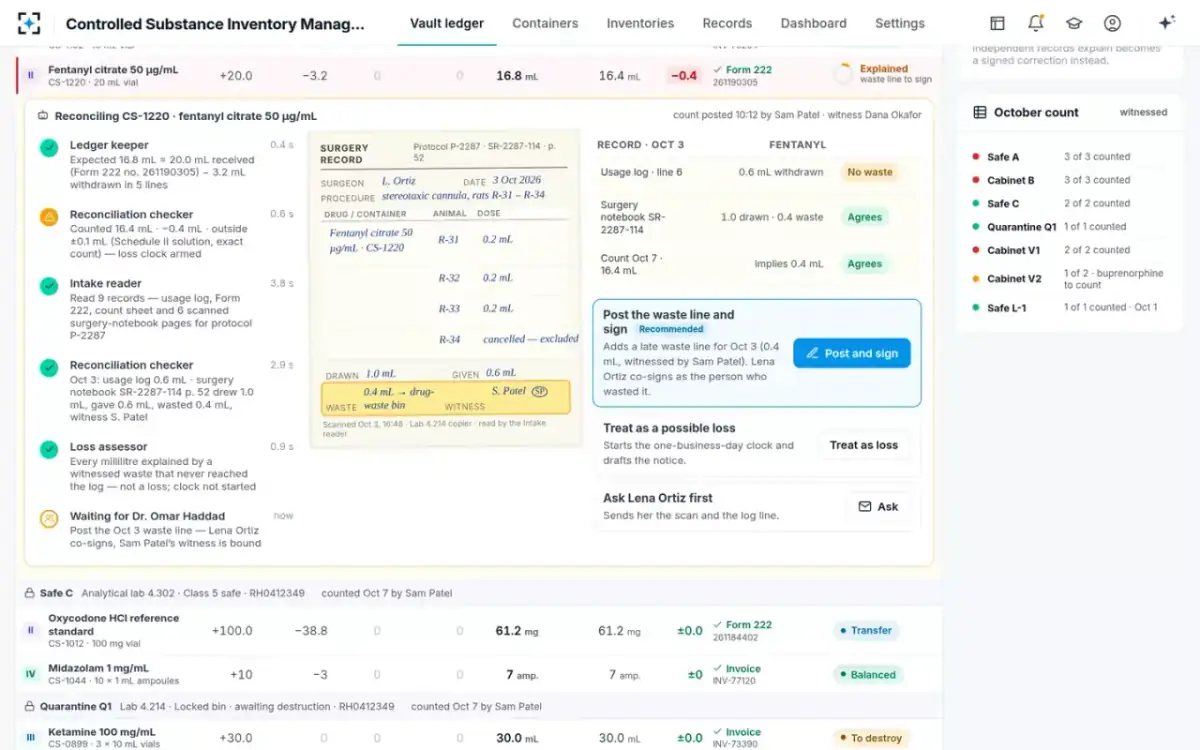The image size is (1200, 750).
Task: Click the Treat as loss button
Action: 864,445
